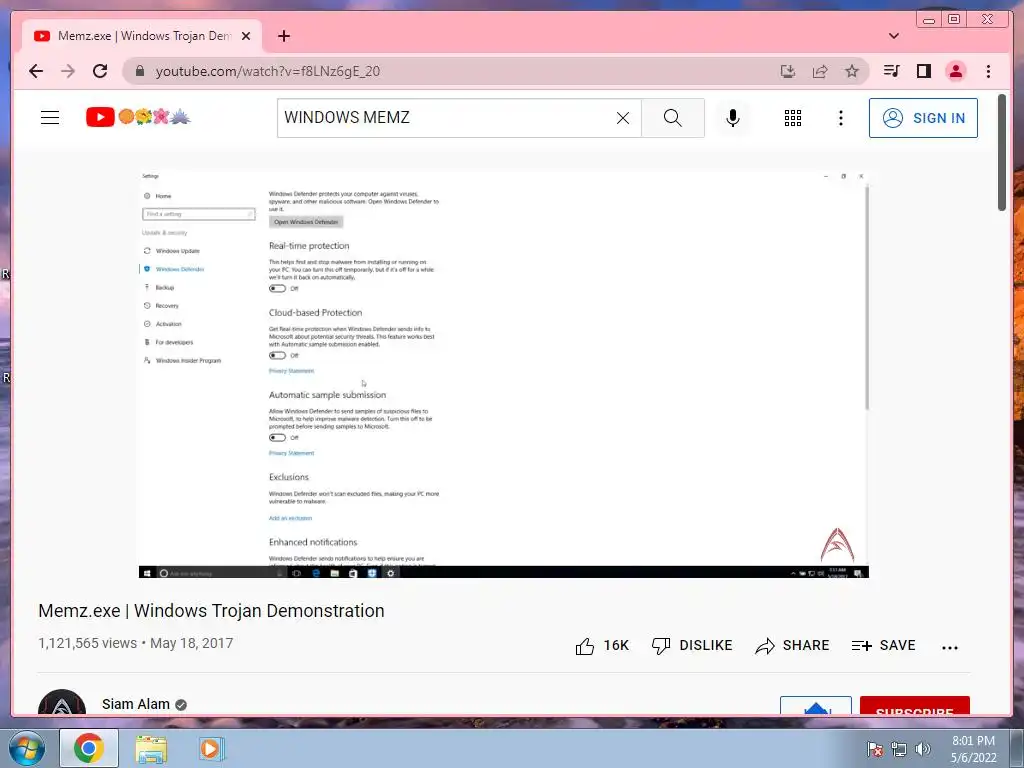Click on the video player
1024x768 pixels.
pyautogui.click(x=504, y=374)
